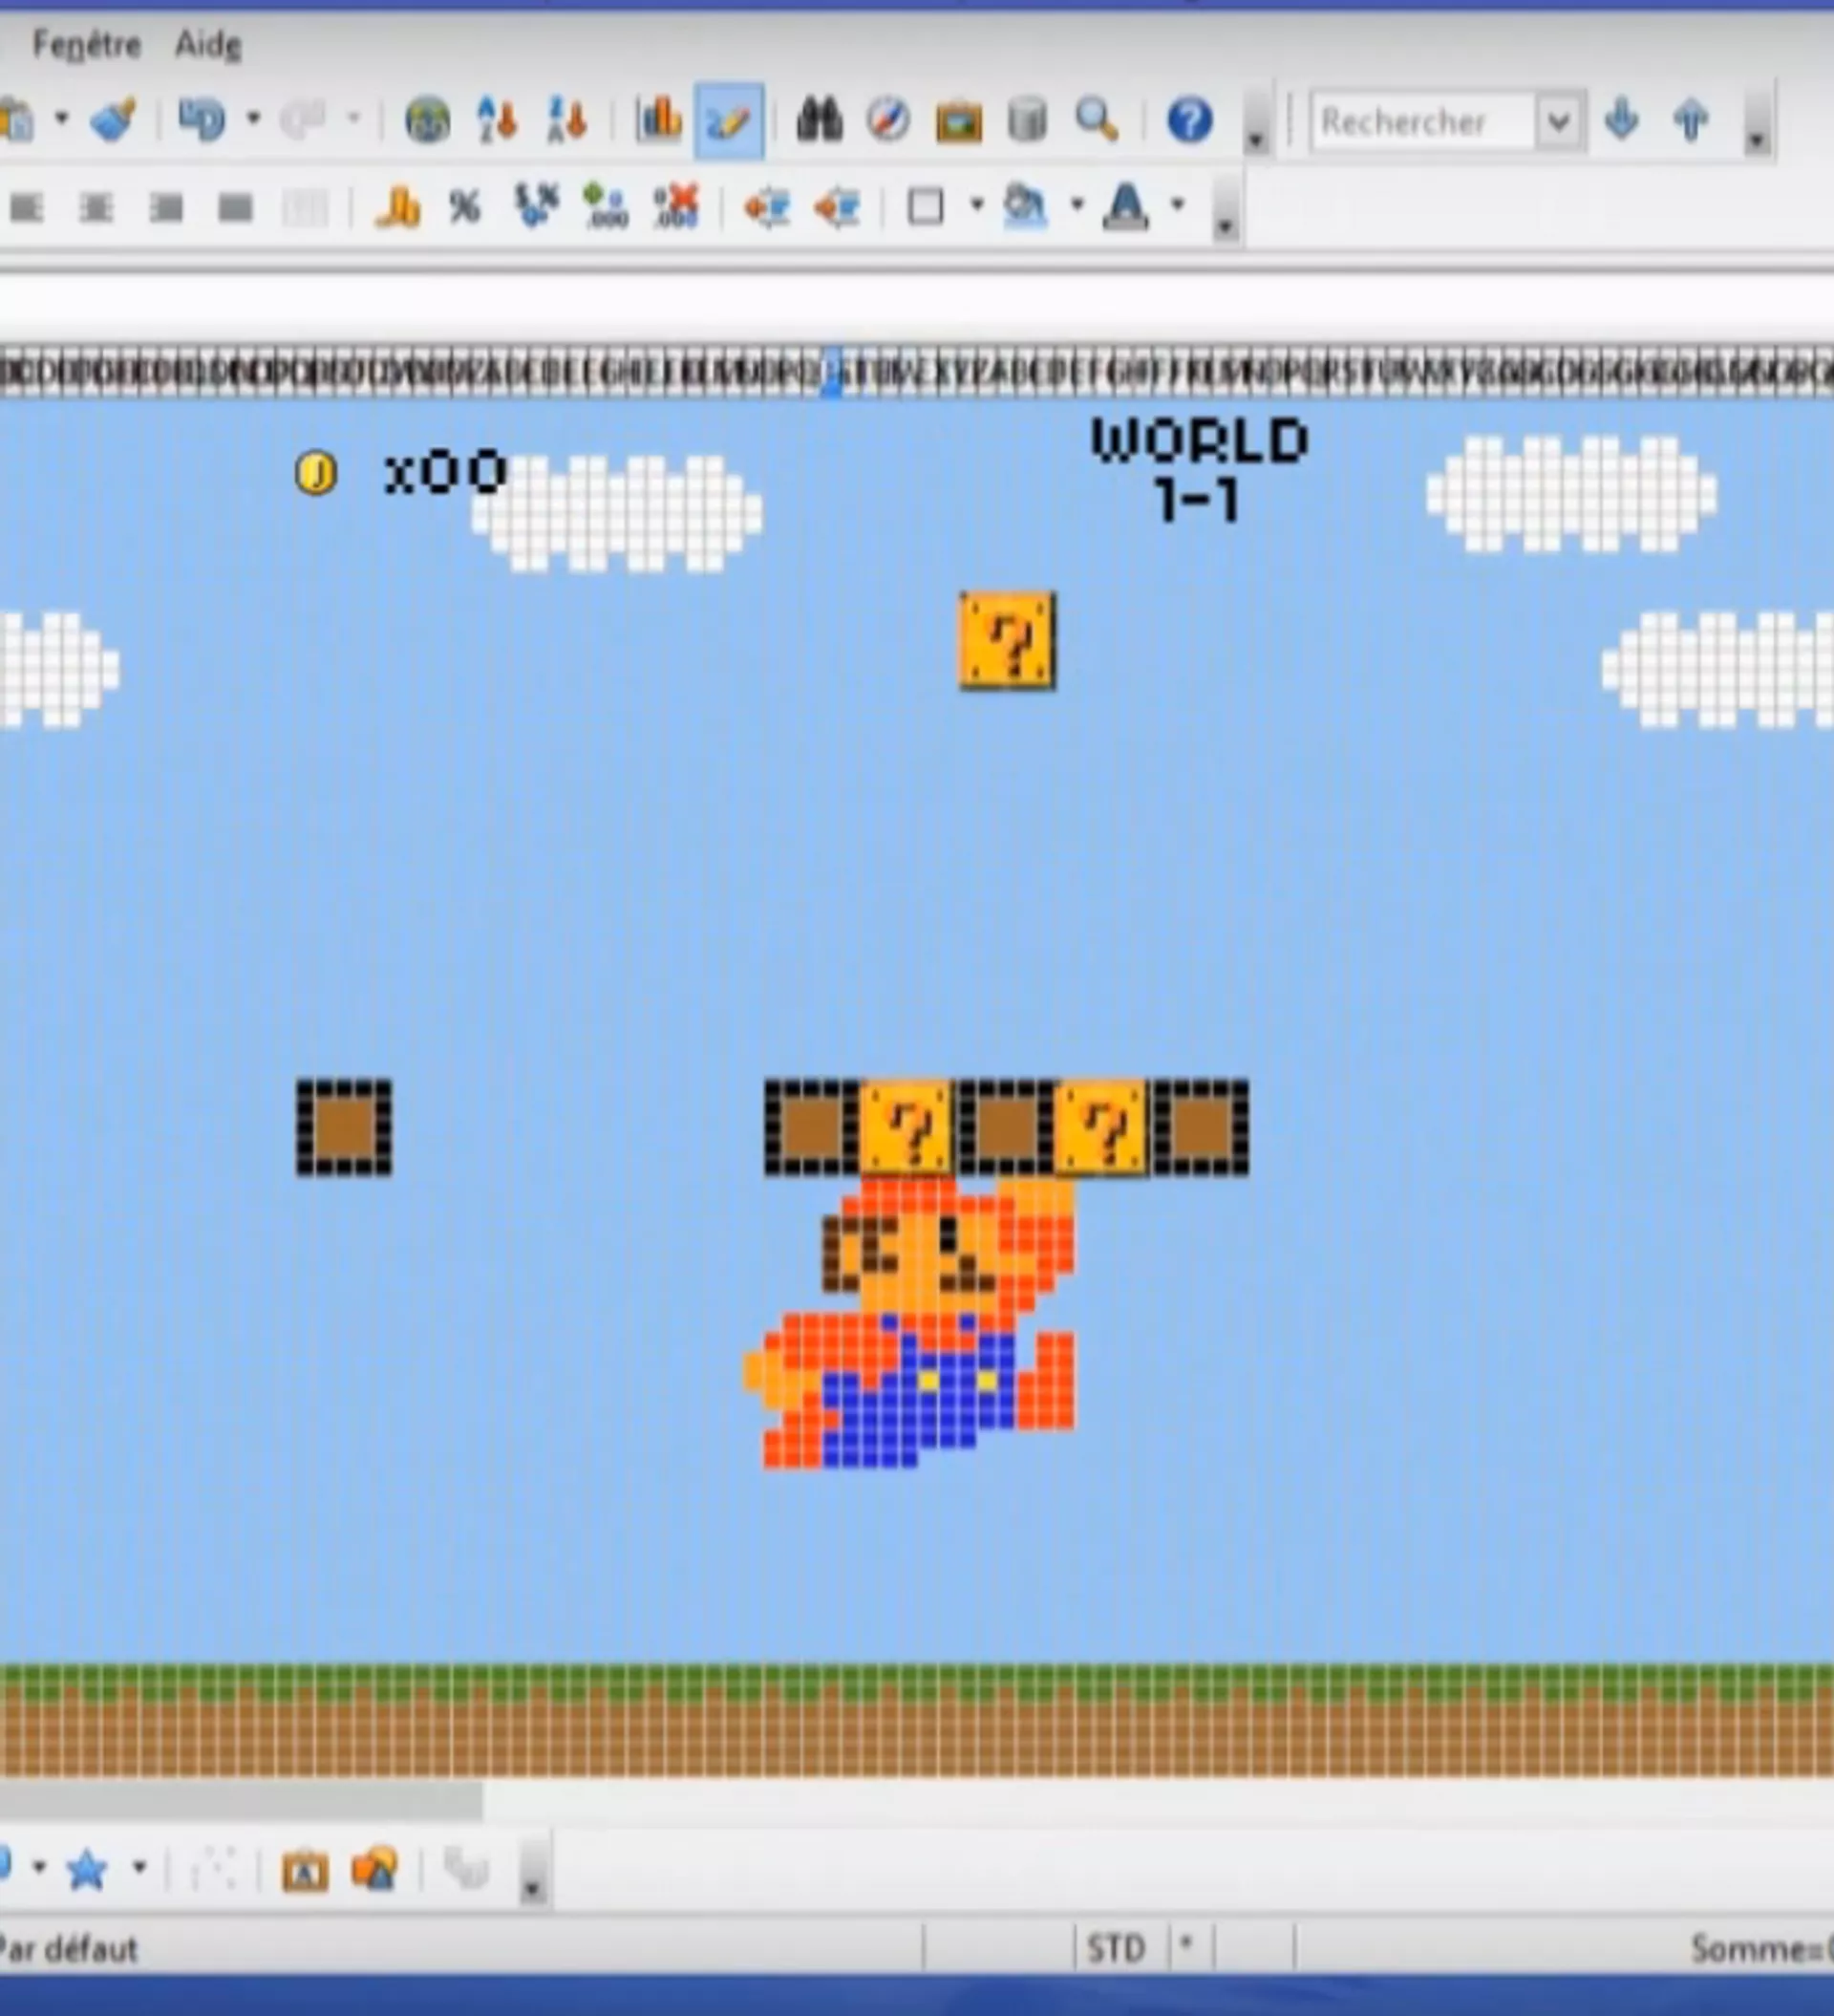Toggle justified alignment
Screen dimensions: 1834x2016
(x=236, y=208)
